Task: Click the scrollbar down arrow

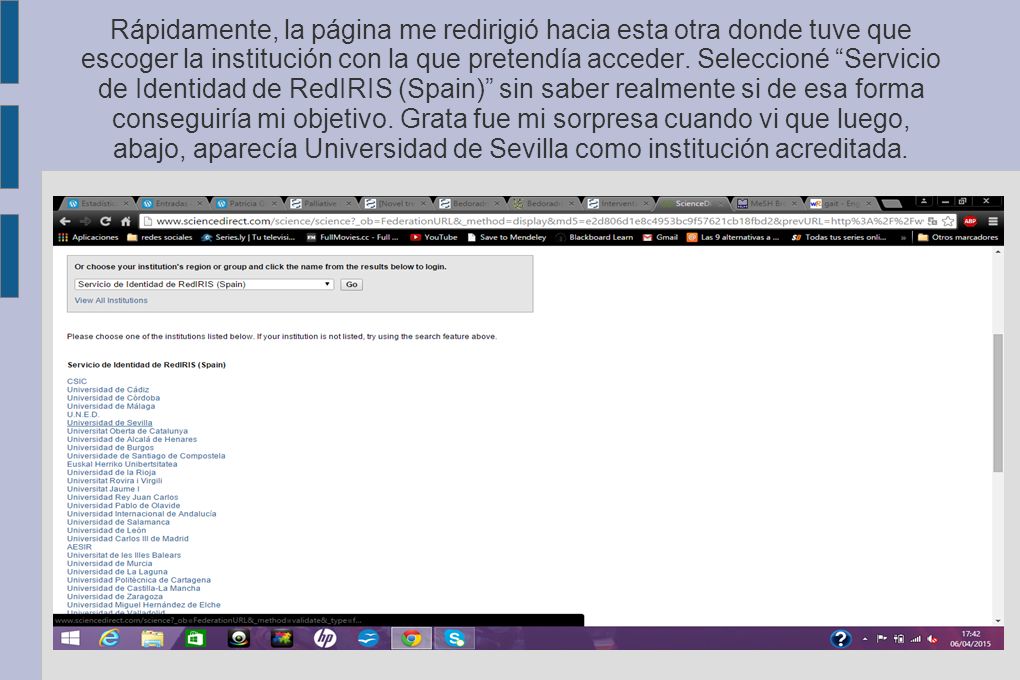Action: pos(998,621)
